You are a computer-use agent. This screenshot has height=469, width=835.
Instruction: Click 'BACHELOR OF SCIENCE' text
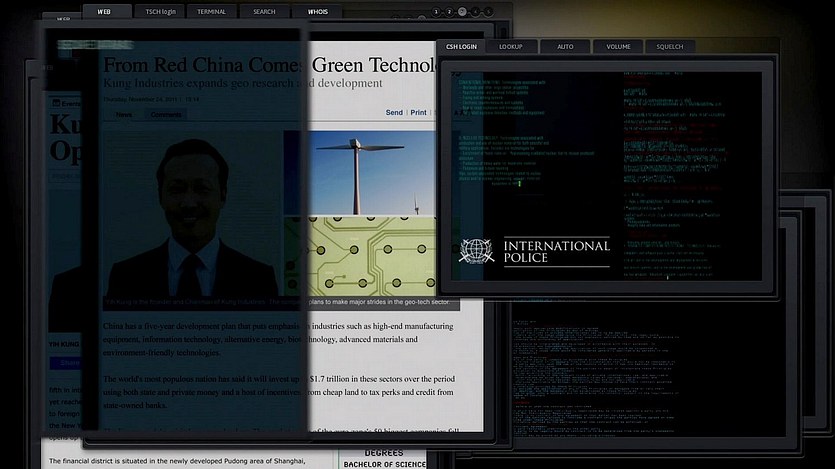point(384,465)
